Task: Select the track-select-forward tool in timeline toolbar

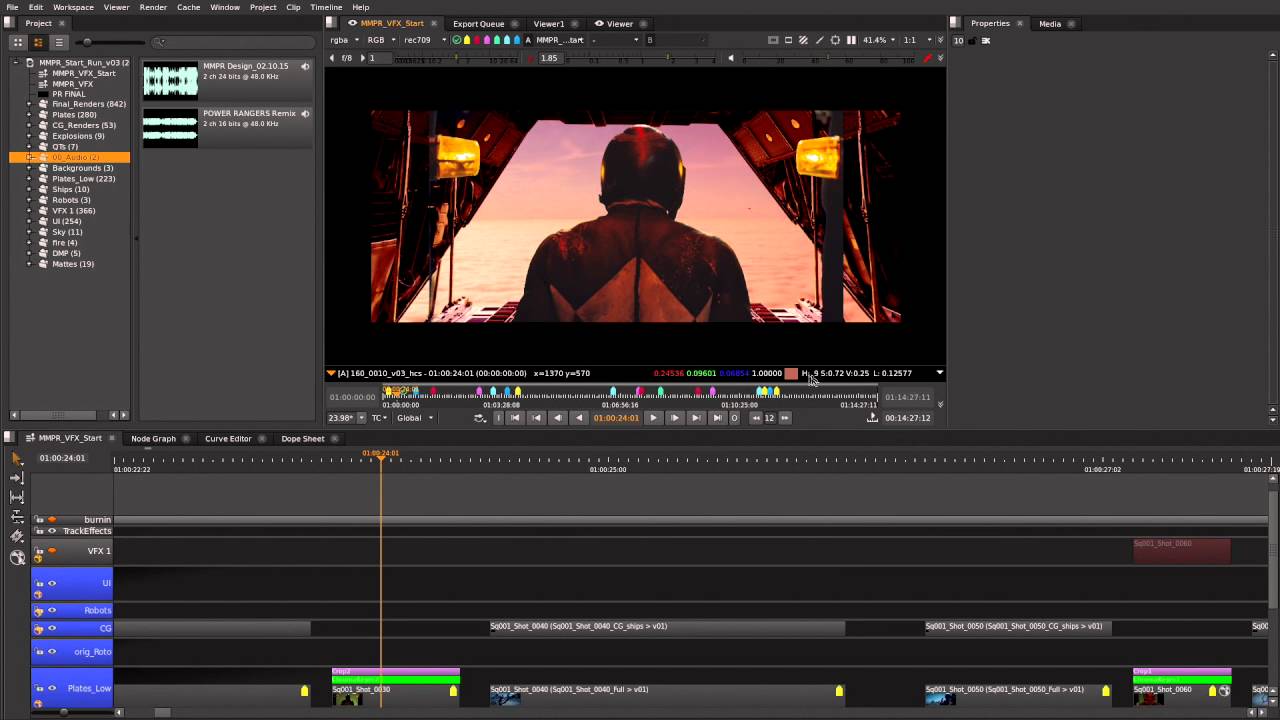Action: tap(16, 477)
